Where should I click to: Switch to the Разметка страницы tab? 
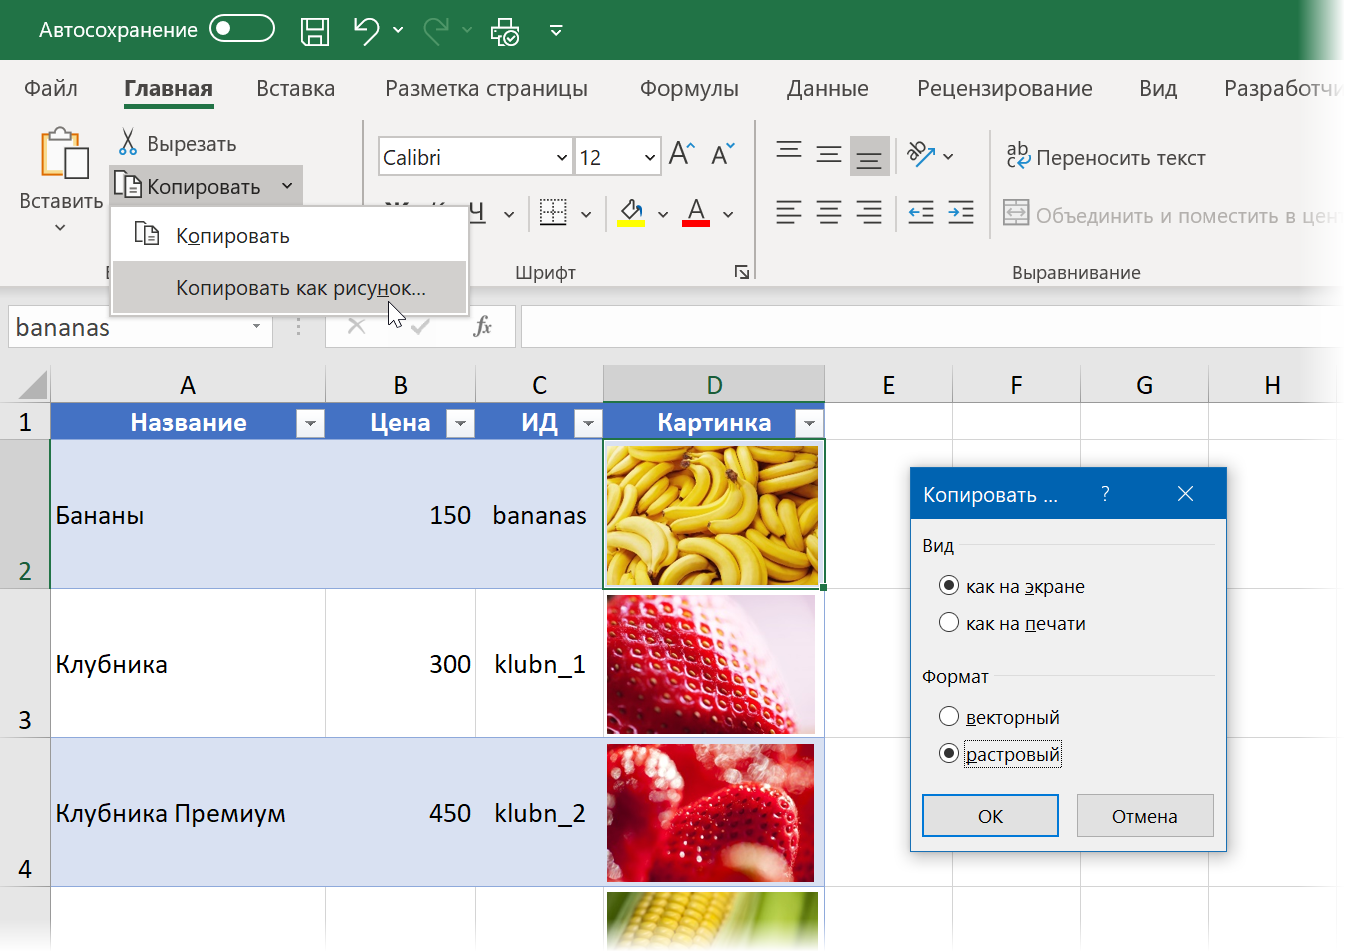tap(486, 88)
